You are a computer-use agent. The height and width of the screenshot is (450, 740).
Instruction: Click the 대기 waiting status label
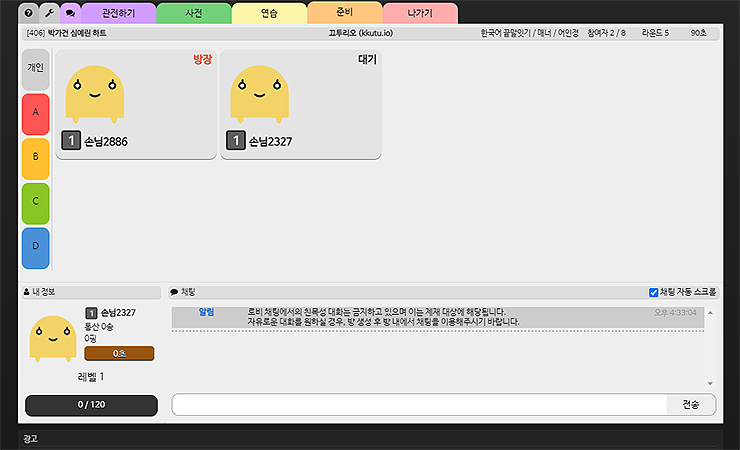pos(367,59)
